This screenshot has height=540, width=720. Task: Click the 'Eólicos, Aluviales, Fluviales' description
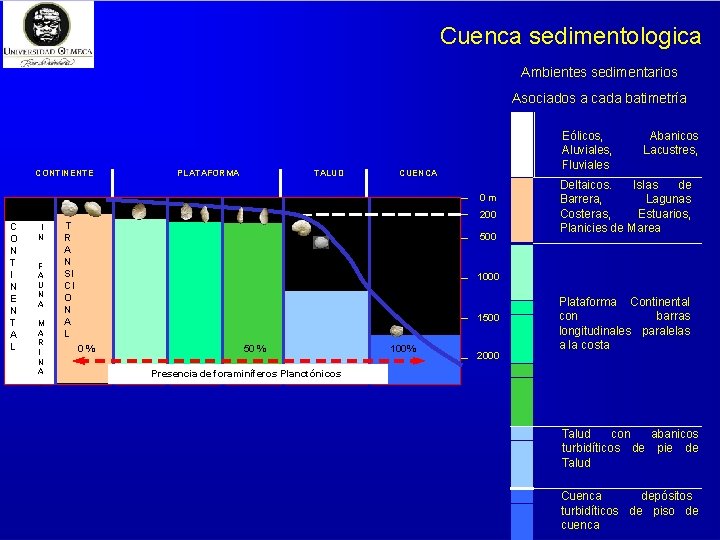pyautogui.click(x=630, y=150)
